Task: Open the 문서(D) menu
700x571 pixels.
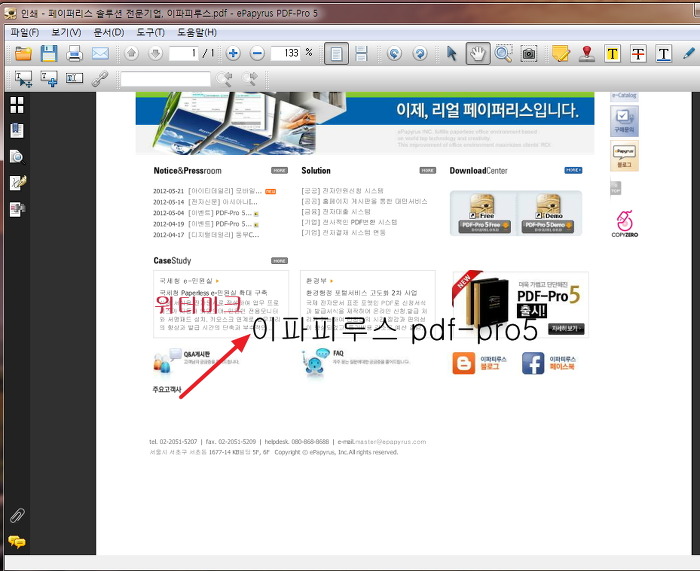Action: tap(108, 32)
